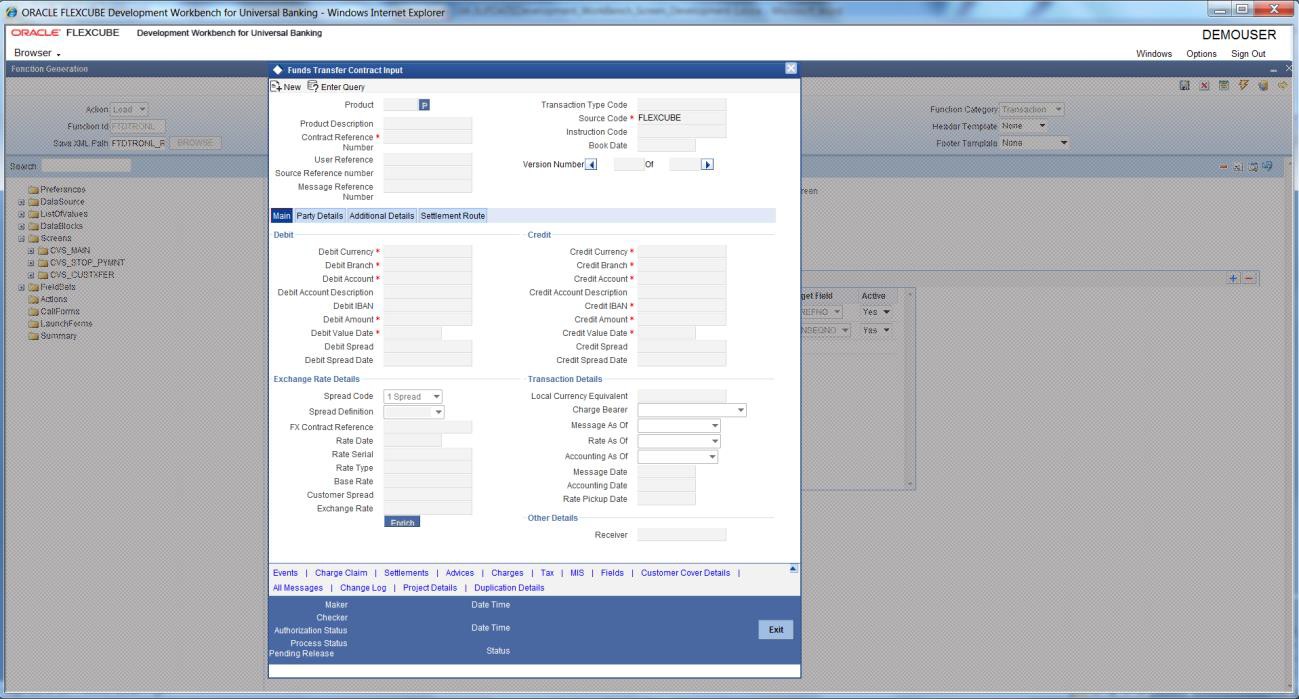The height and width of the screenshot is (699, 1299).
Task: Switch to the Party Details tab
Action: [320, 216]
